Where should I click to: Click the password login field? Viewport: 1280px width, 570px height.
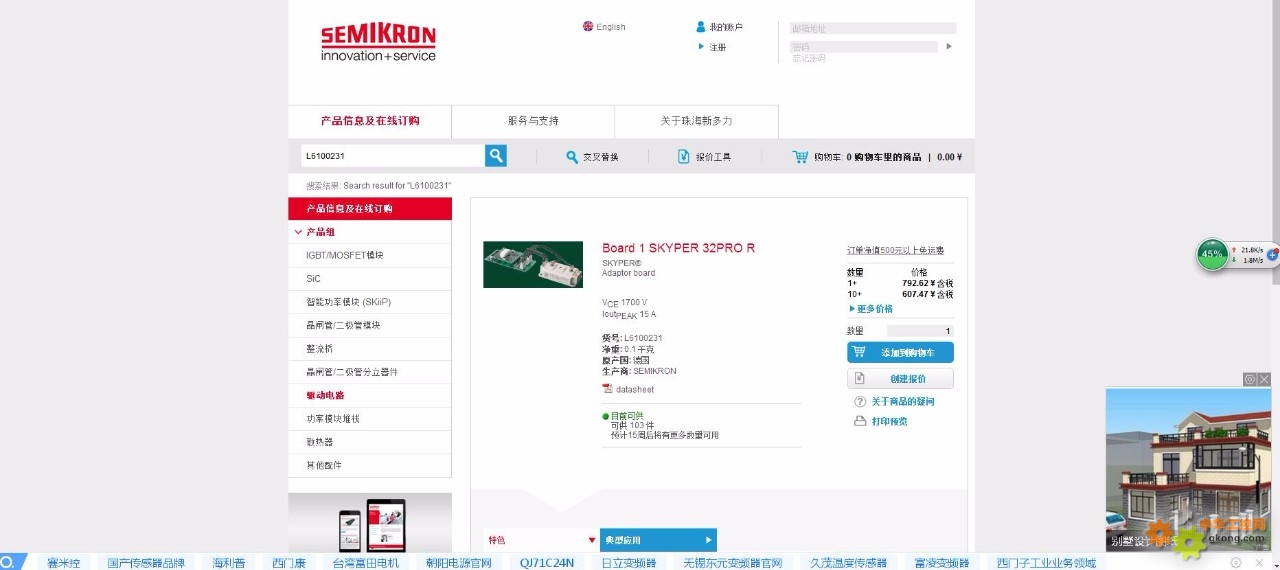(864, 47)
